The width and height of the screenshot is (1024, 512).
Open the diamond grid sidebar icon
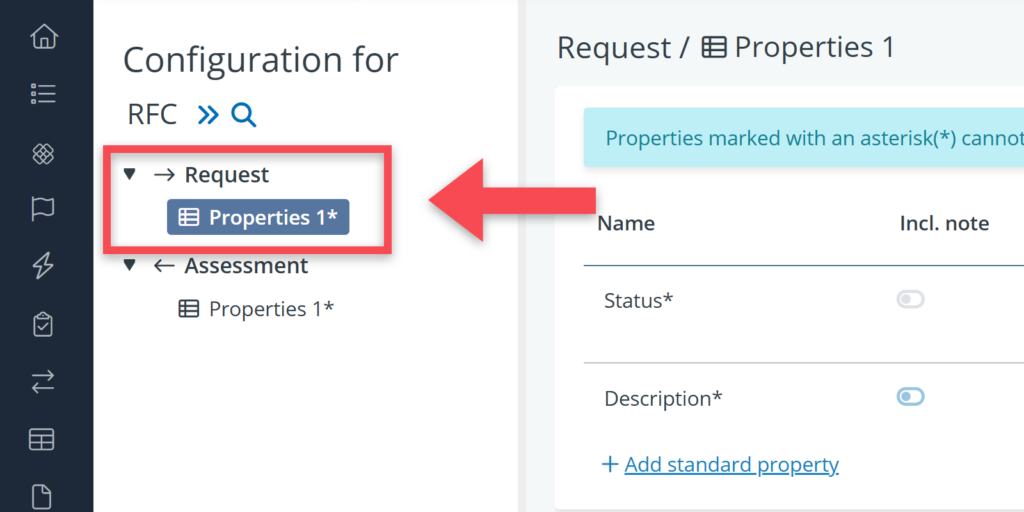(x=43, y=153)
